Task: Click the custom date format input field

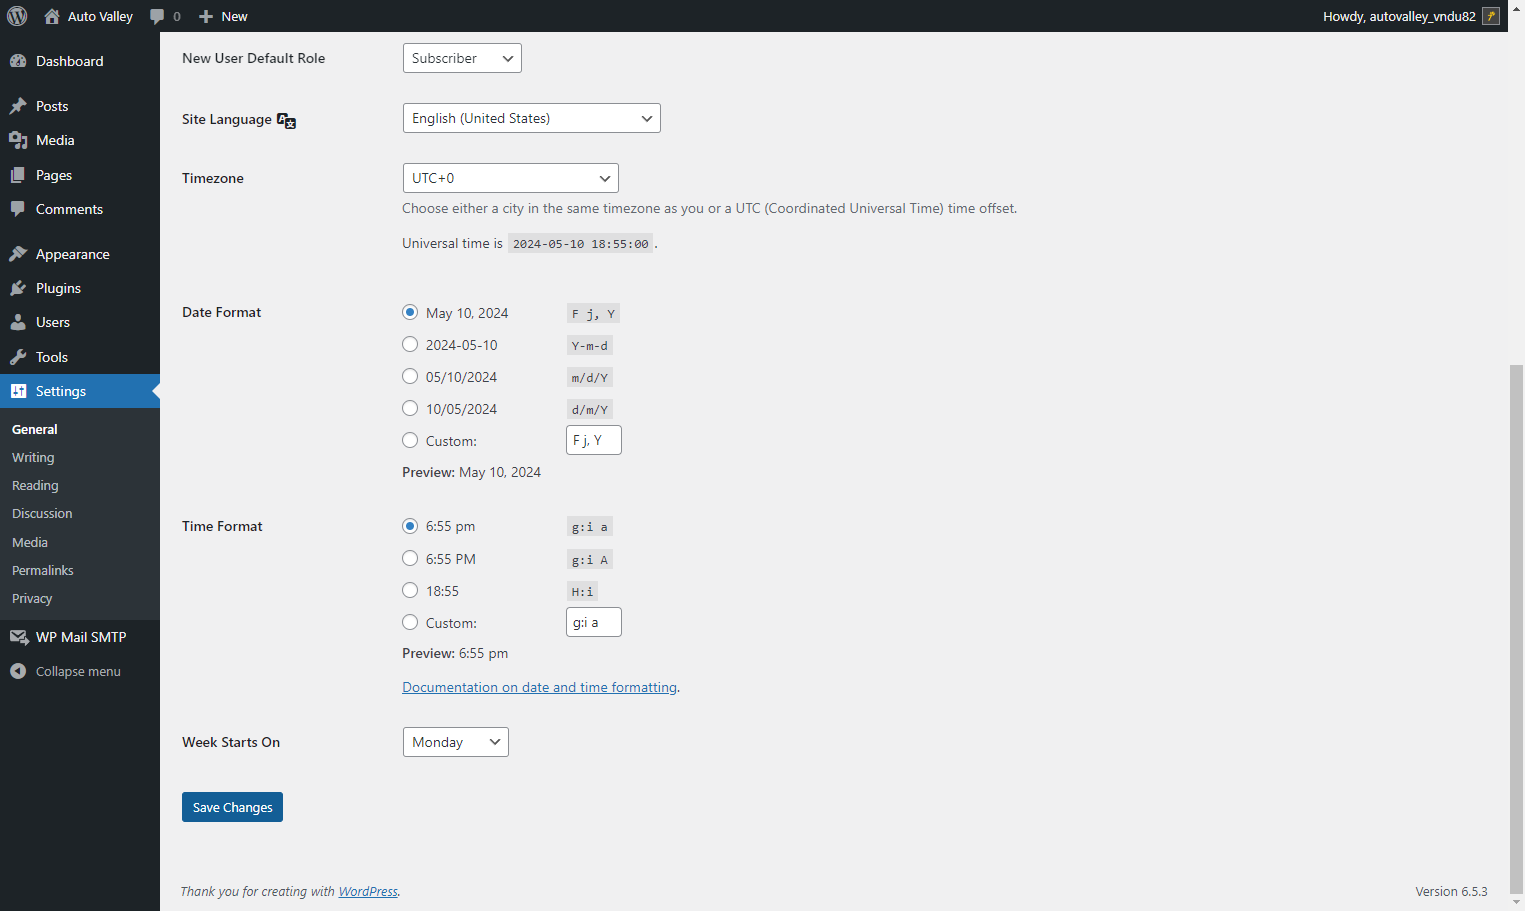Action: 594,440
